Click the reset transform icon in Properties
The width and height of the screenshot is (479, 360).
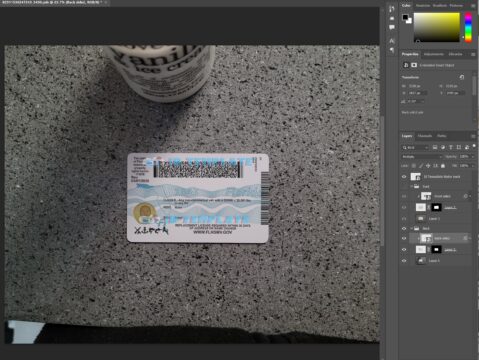pos(462,77)
